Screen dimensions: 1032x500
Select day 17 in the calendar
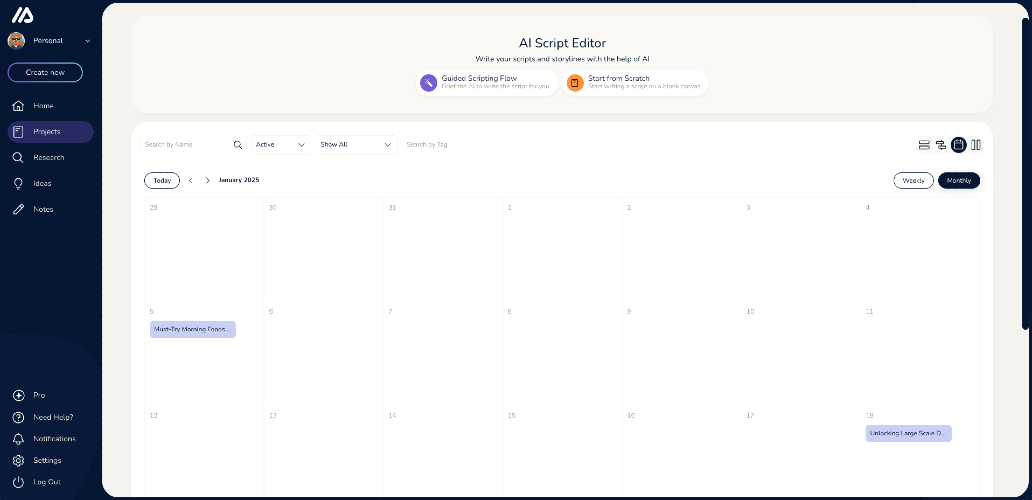point(750,416)
